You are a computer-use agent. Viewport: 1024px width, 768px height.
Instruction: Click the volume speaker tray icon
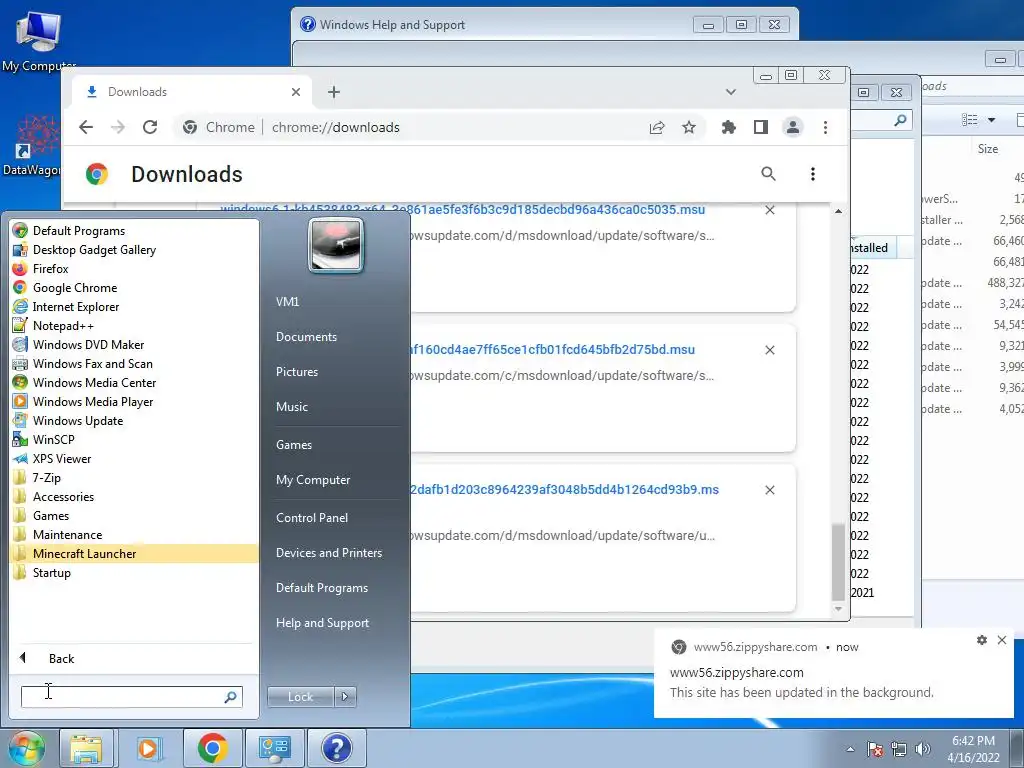923,749
